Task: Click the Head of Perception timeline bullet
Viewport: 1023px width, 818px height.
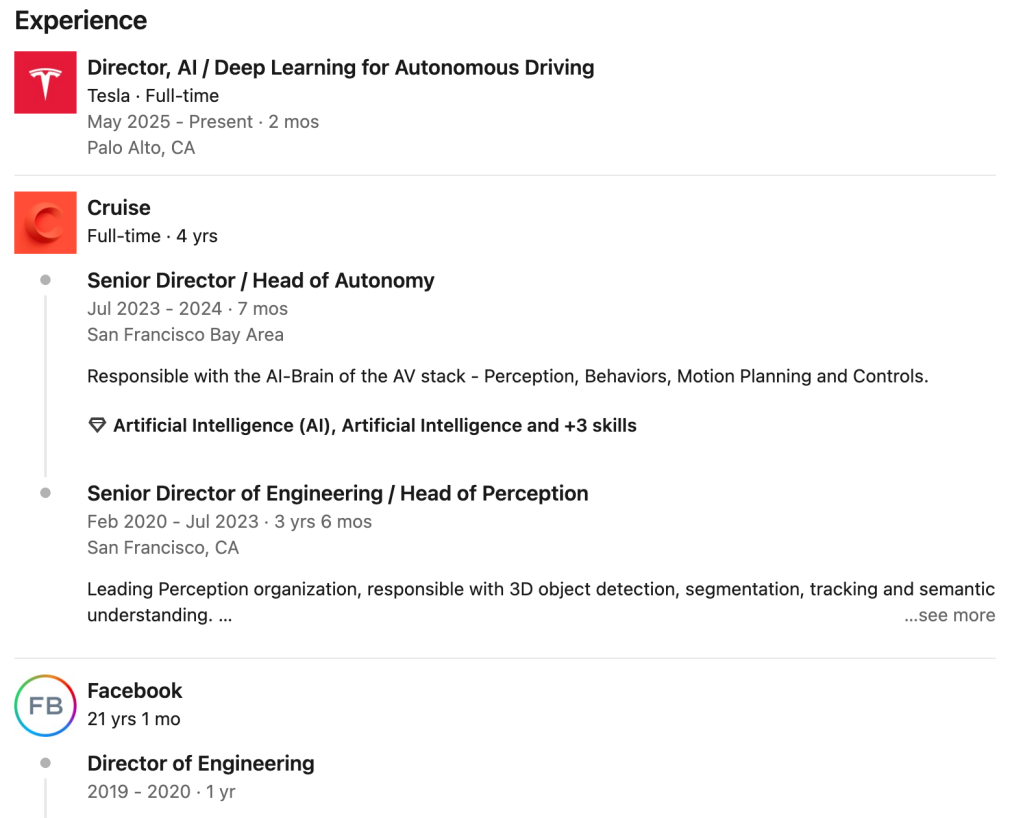Action: pyautogui.click(x=45, y=493)
